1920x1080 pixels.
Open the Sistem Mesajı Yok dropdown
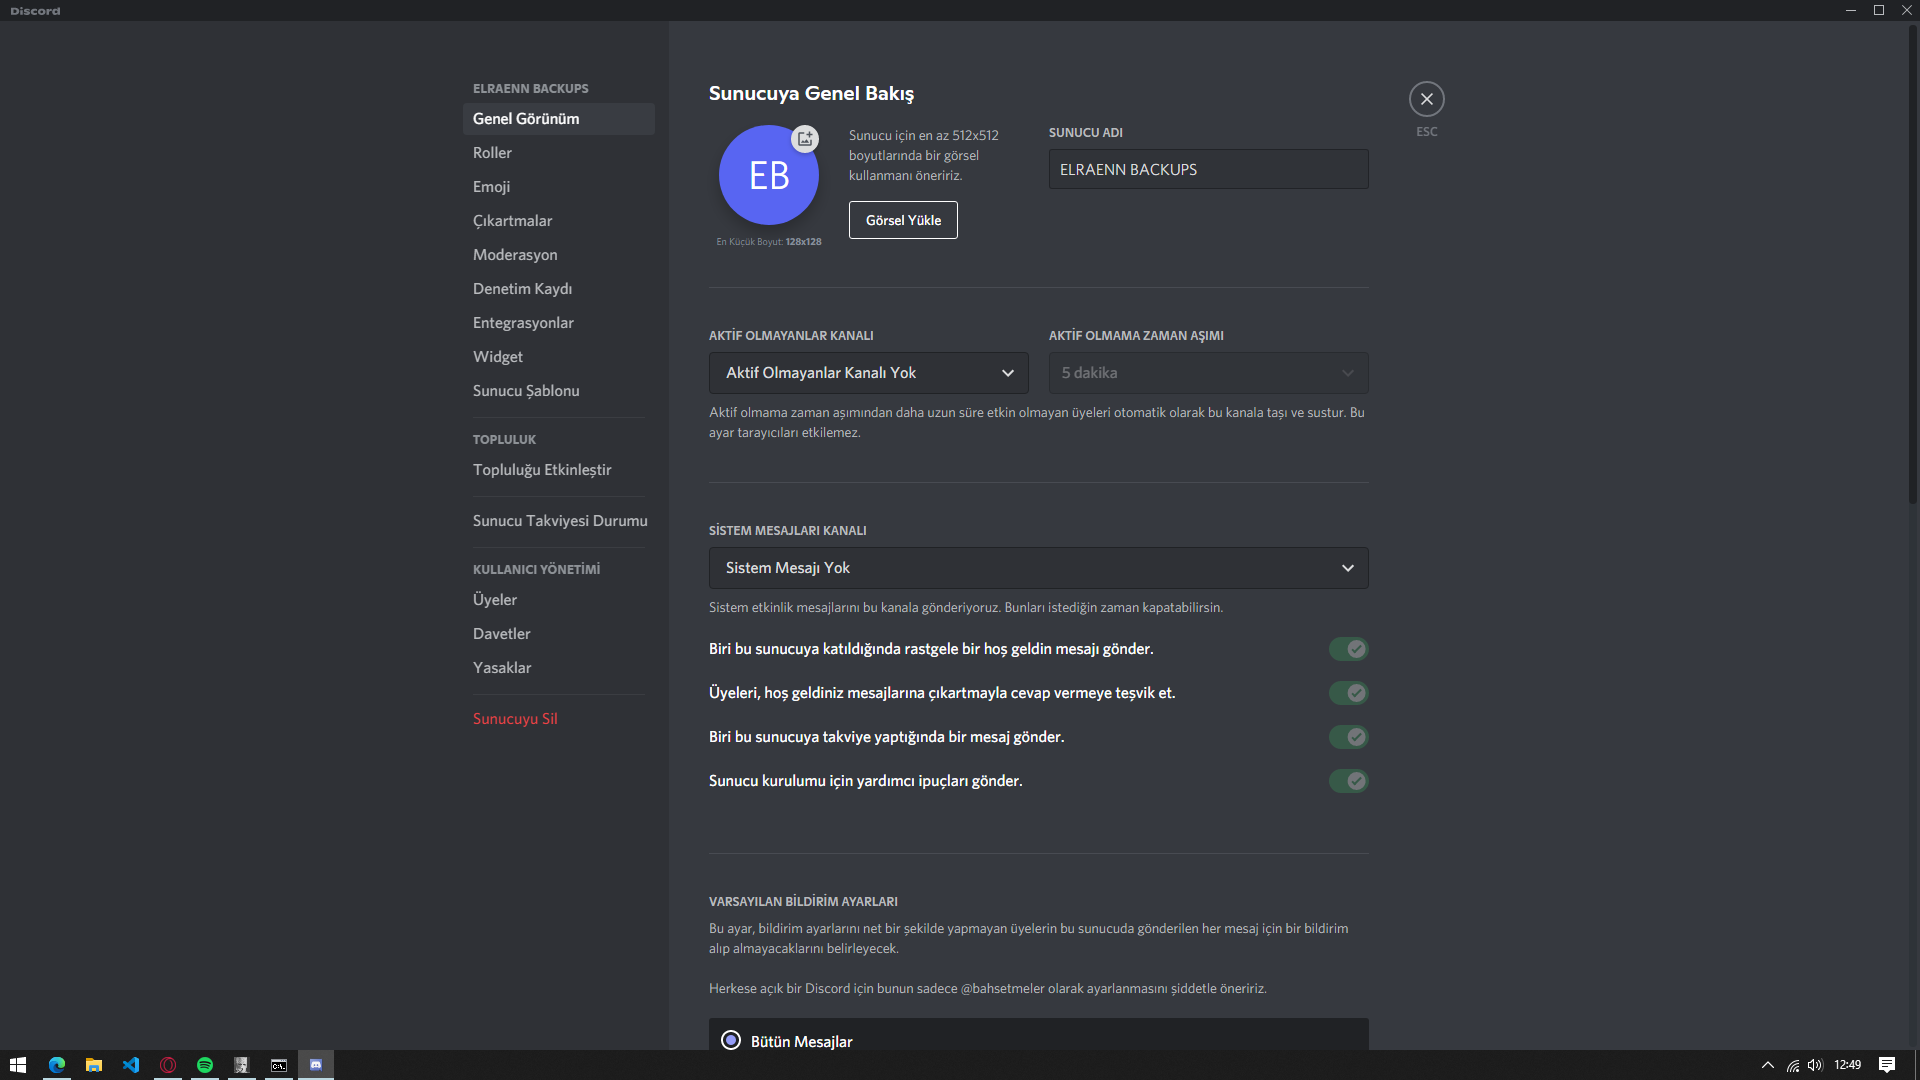[1038, 568]
